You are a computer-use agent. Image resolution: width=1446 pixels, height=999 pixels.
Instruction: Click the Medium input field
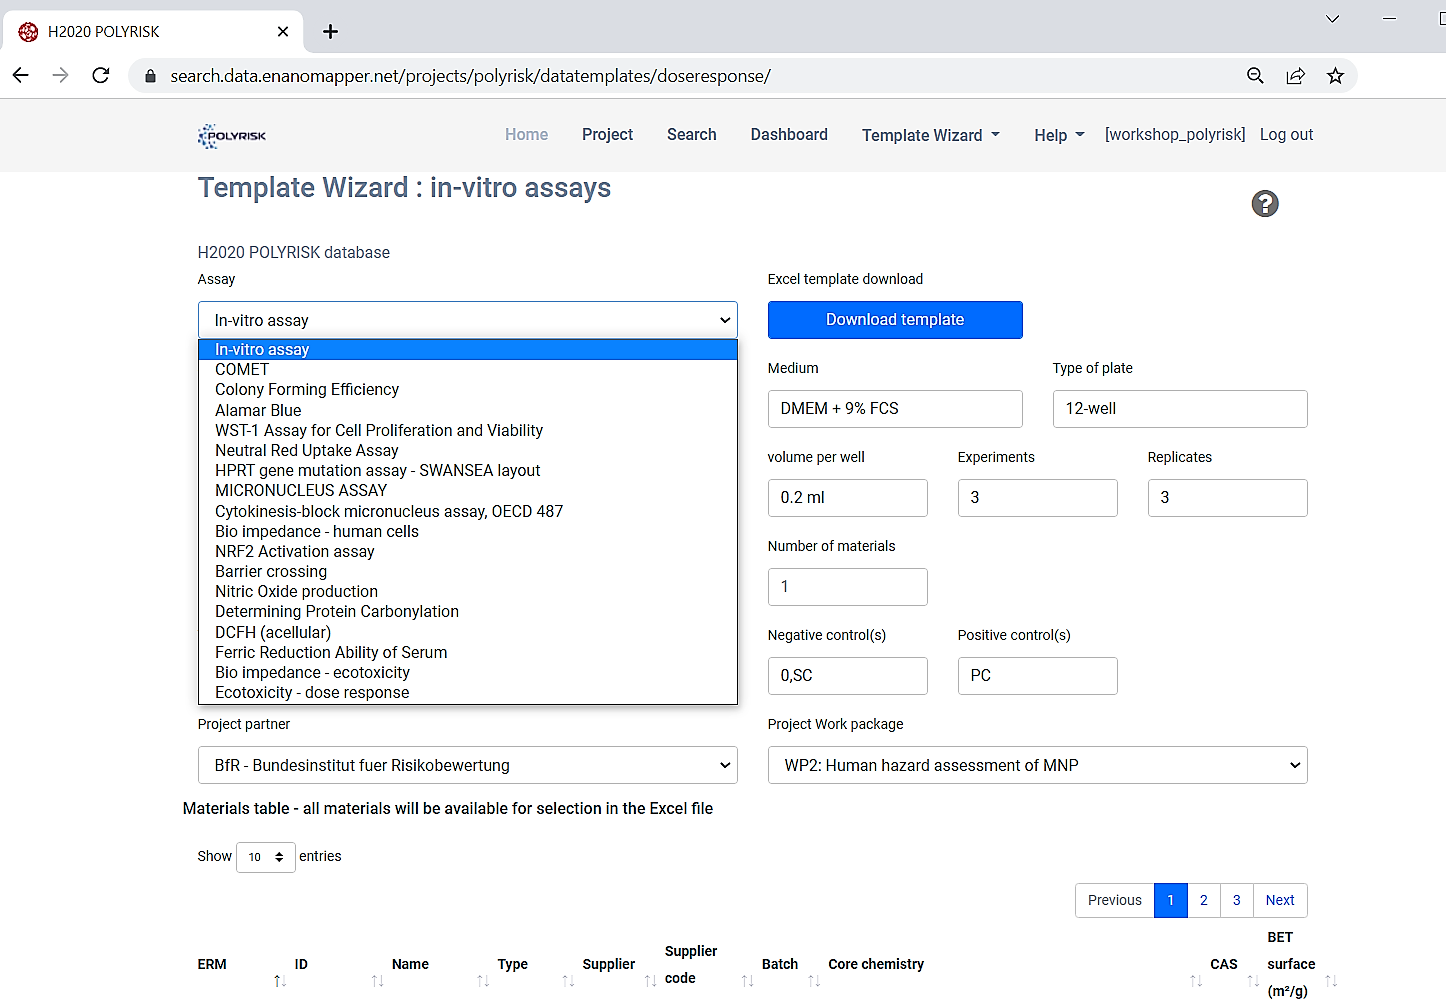tap(894, 409)
